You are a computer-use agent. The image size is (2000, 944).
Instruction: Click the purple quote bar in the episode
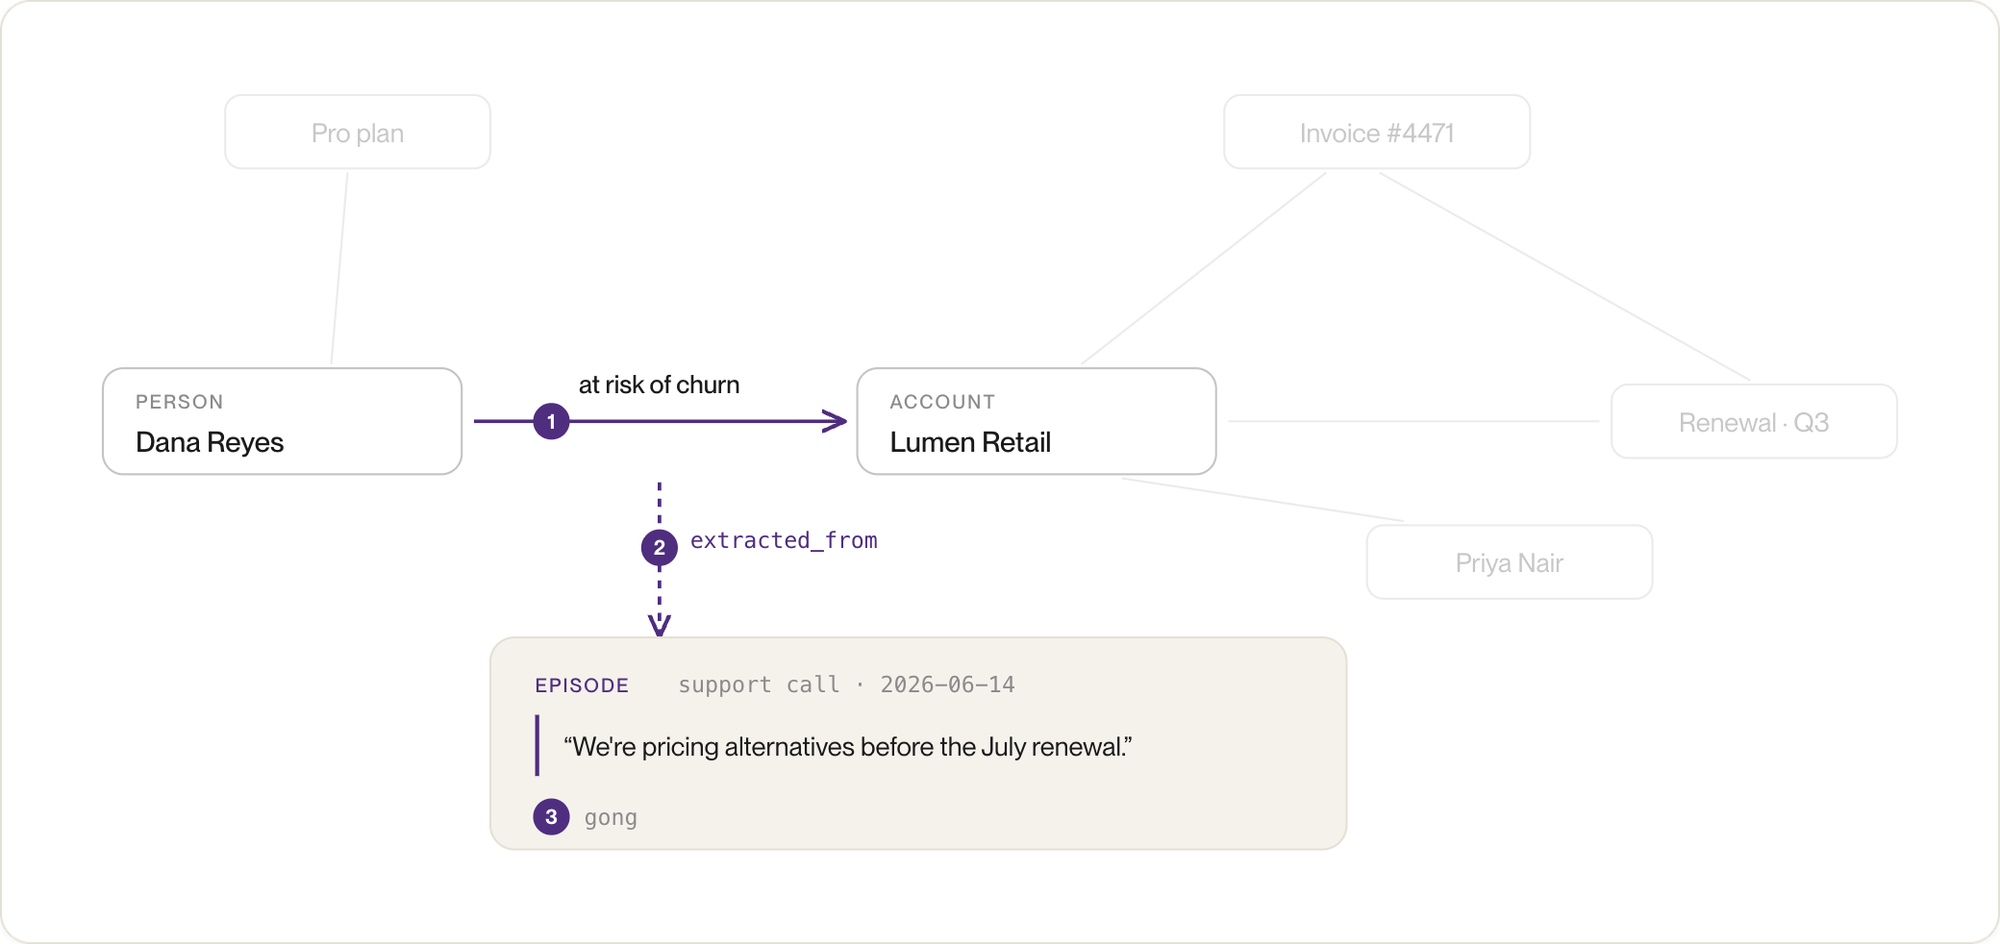click(x=537, y=745)
